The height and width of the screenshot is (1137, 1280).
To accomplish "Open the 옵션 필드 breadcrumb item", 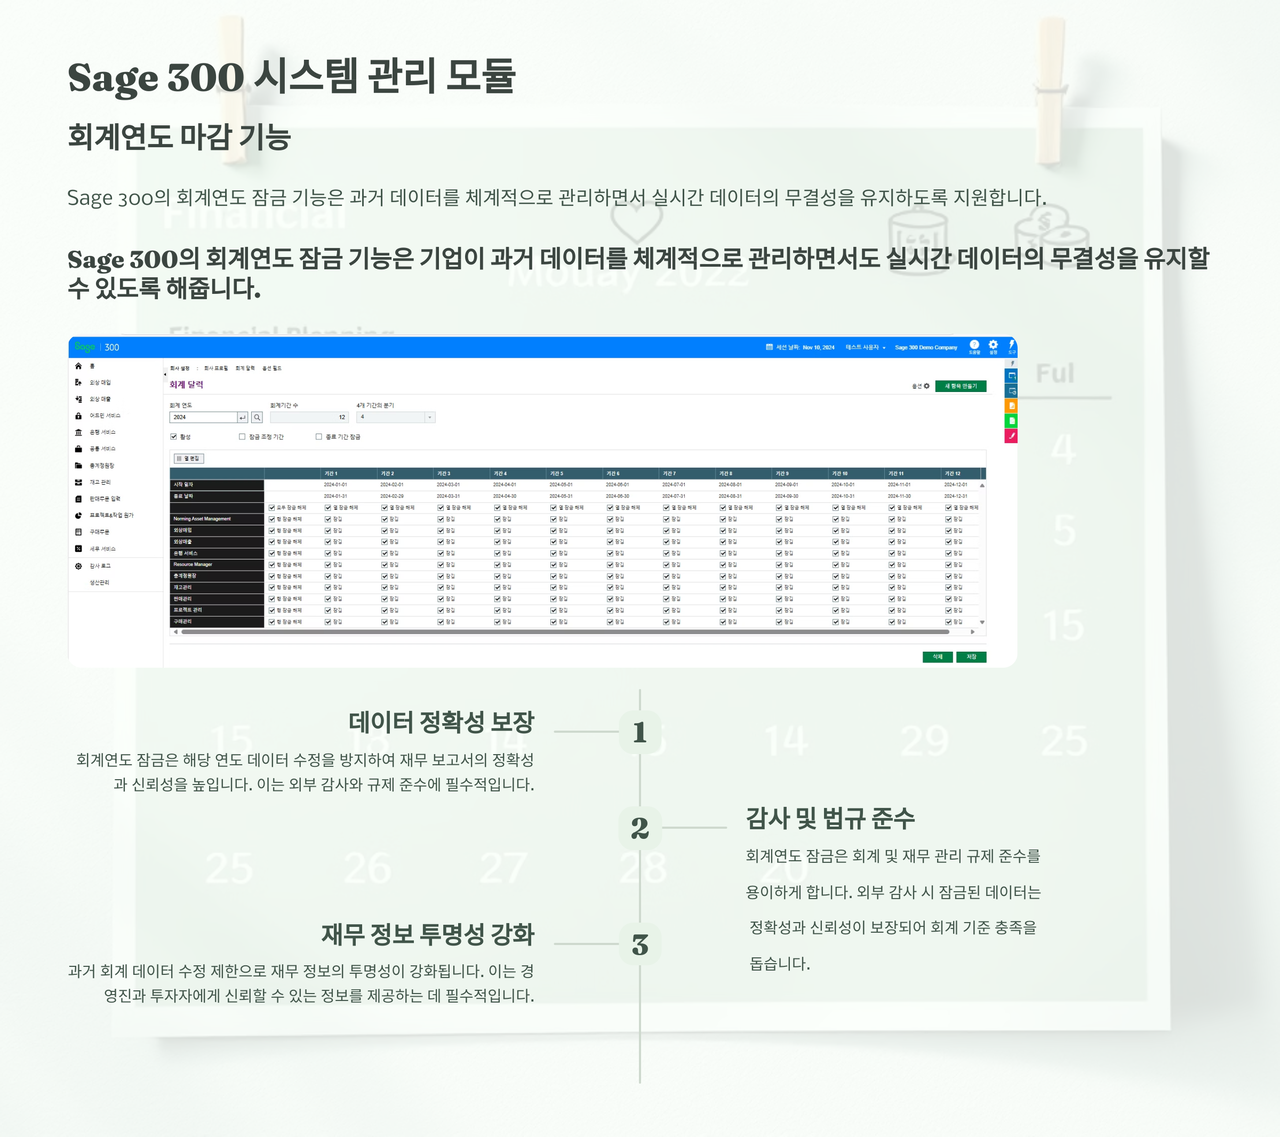I will pos(272,368).
